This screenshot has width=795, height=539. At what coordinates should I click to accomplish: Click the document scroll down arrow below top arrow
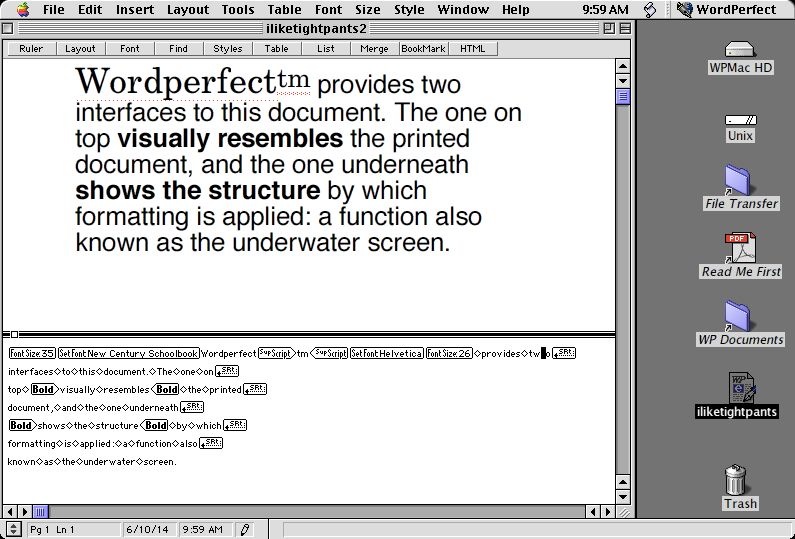tap(623, 81)
